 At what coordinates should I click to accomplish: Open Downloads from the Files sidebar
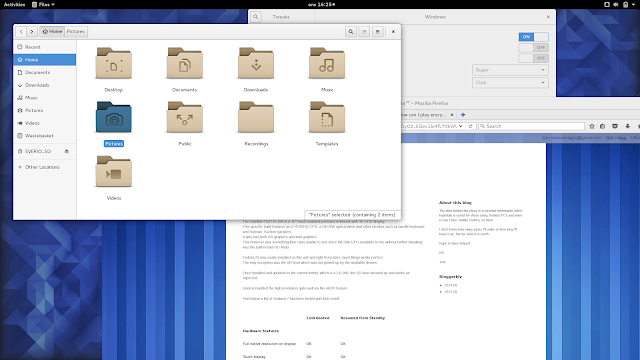44,85
